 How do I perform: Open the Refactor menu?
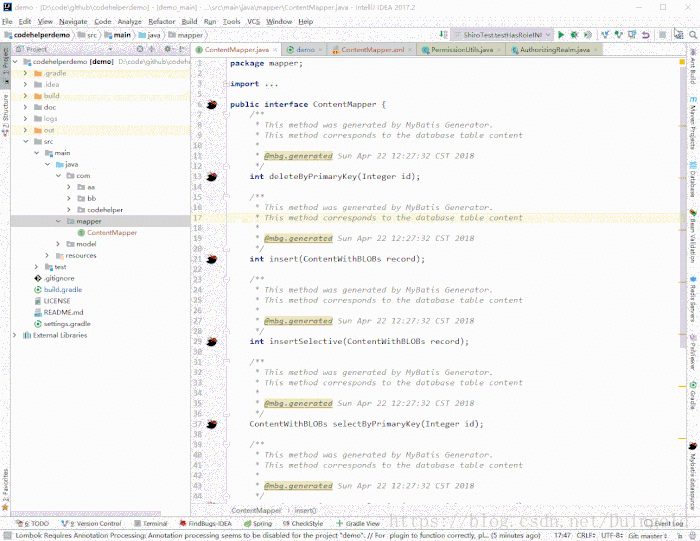coord(162,21)
